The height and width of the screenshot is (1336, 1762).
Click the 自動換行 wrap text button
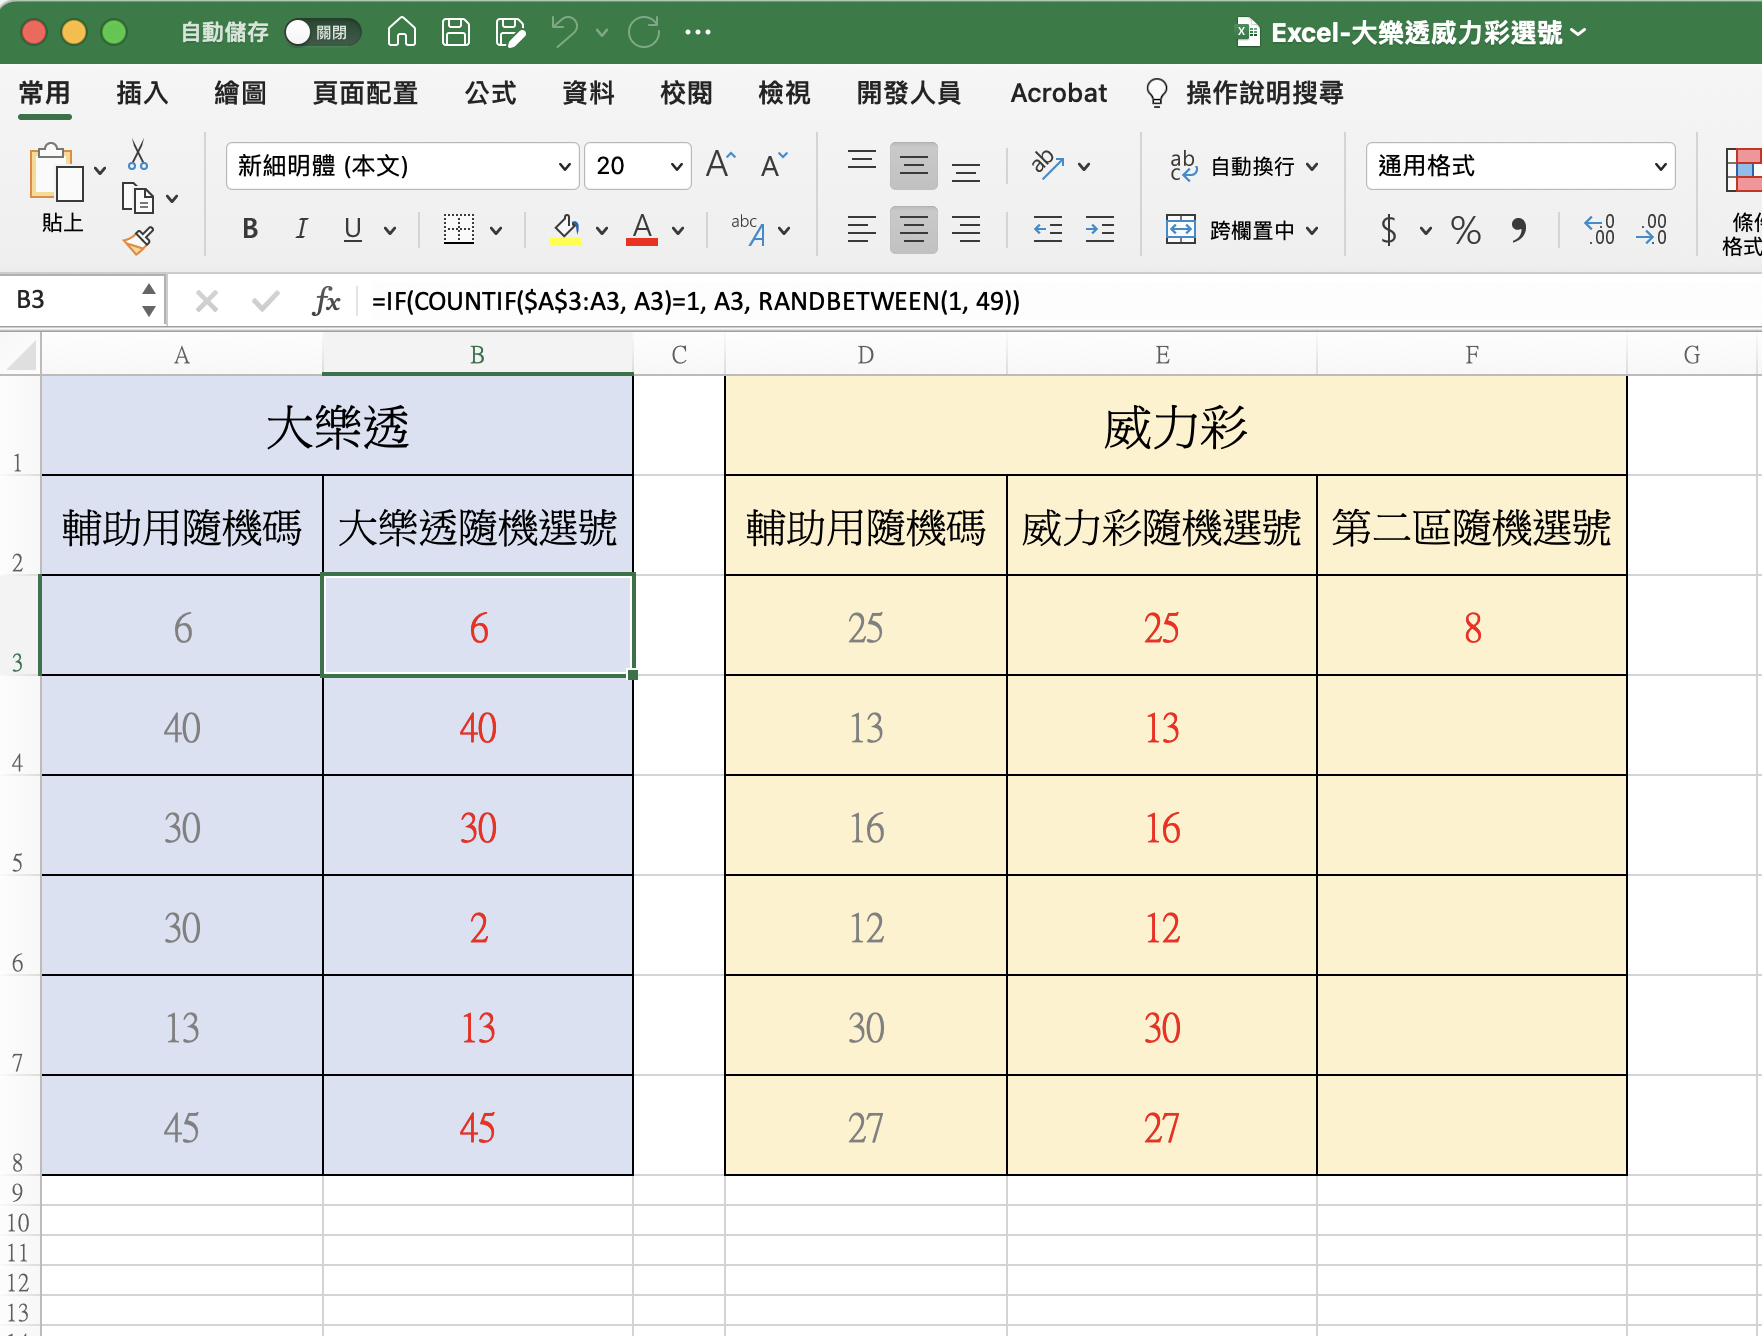coord(1241,166)
